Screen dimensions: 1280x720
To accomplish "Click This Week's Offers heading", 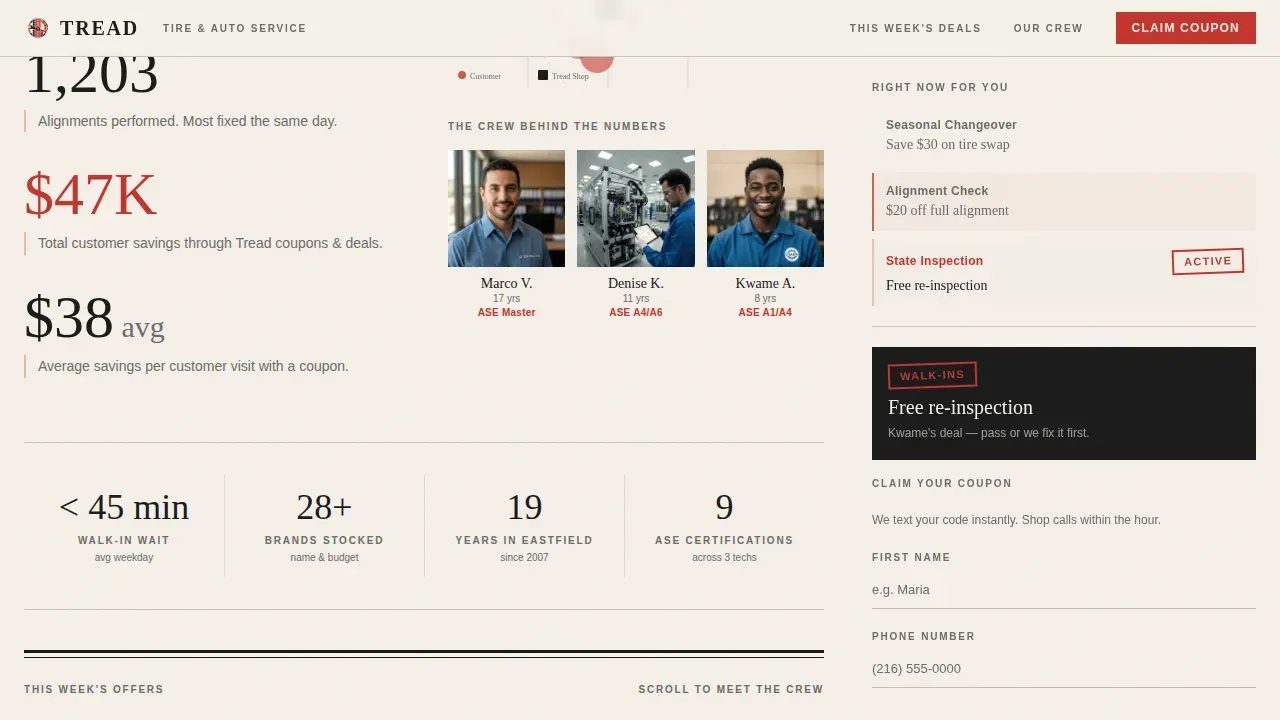I will coord(94,689).
